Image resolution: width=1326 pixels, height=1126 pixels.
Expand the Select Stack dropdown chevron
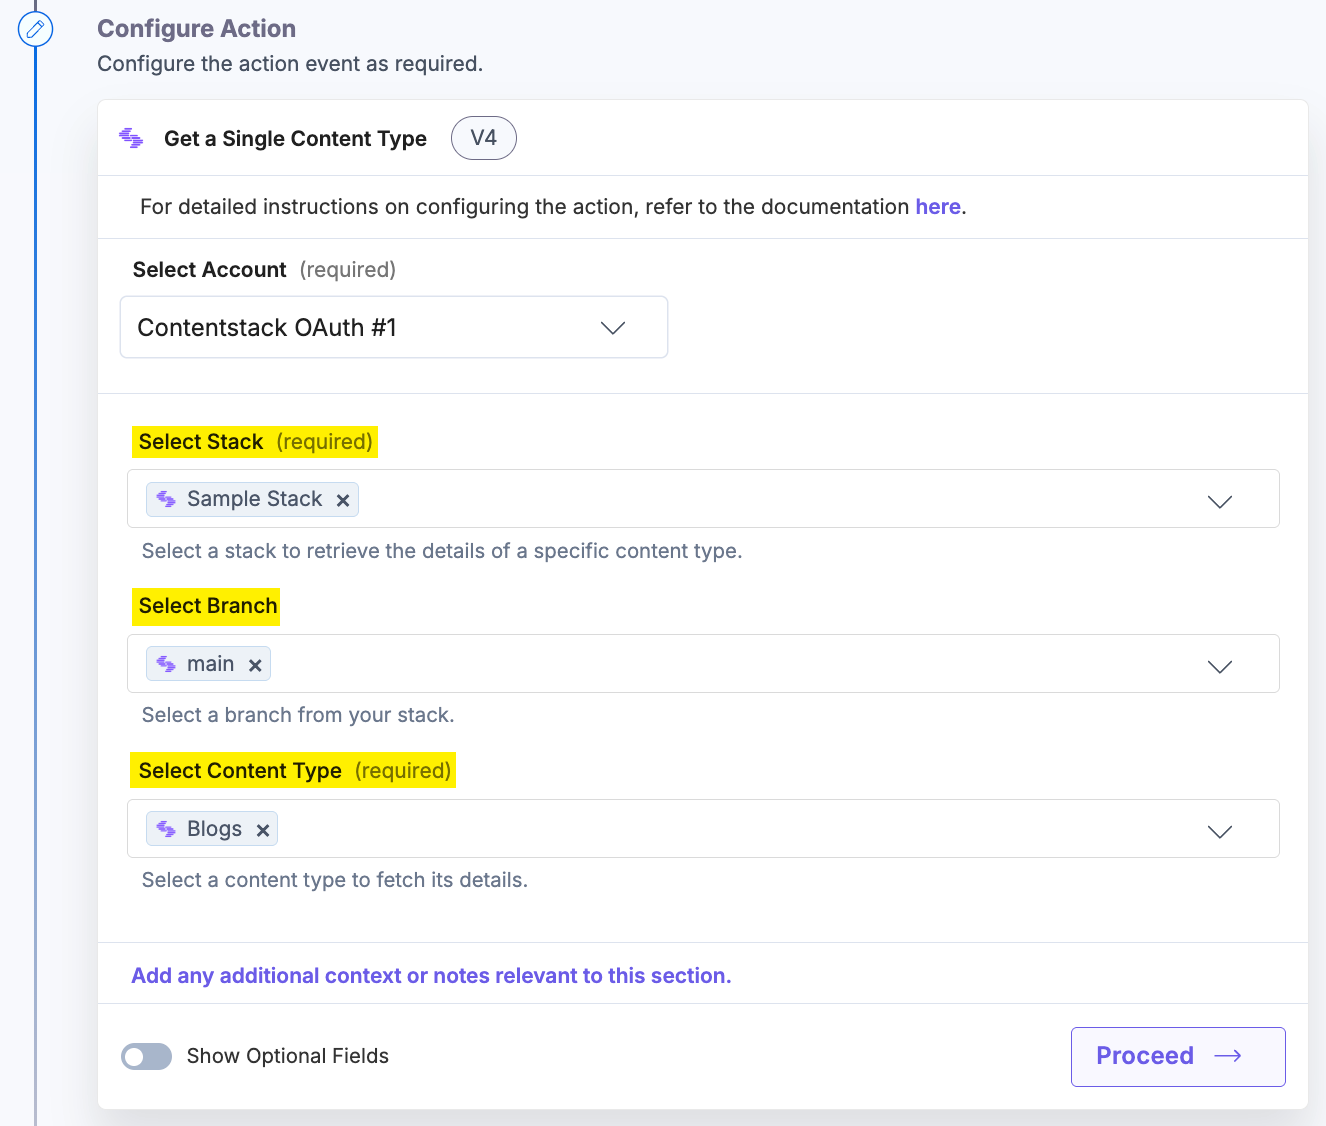[x=1219, y=501]
